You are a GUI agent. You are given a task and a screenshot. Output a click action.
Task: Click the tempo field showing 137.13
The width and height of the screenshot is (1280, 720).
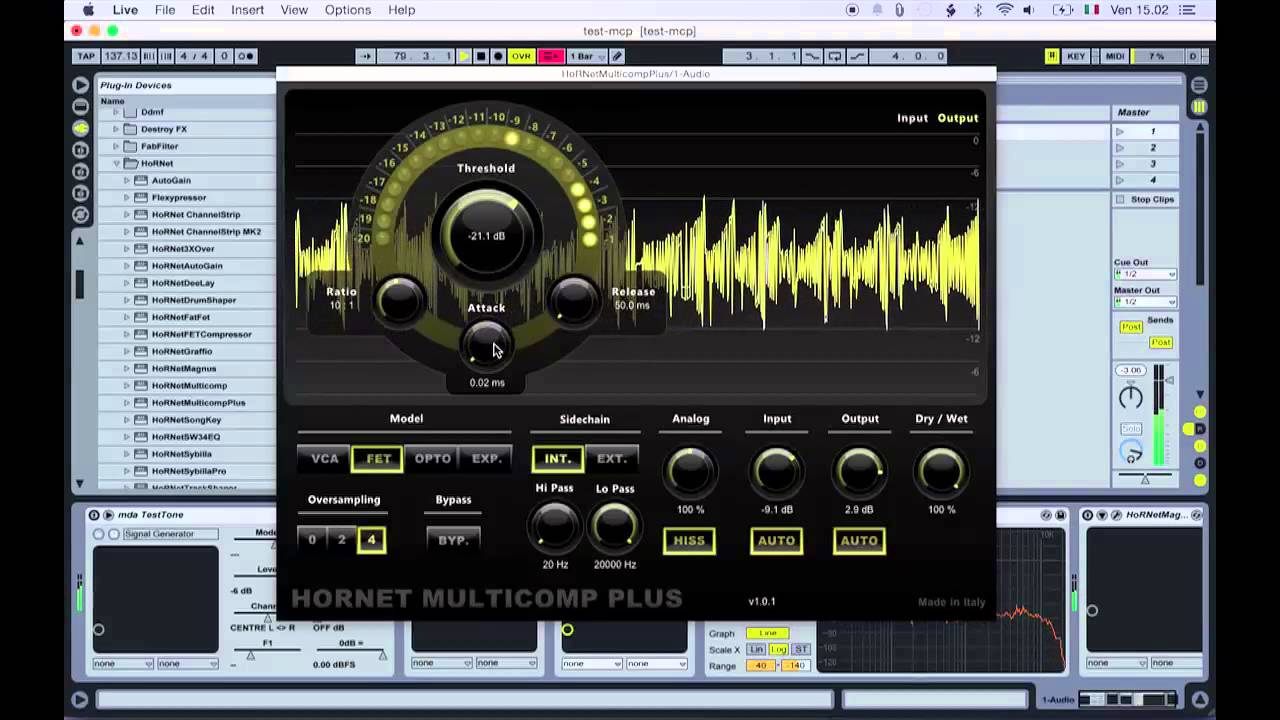click(120, 56)
